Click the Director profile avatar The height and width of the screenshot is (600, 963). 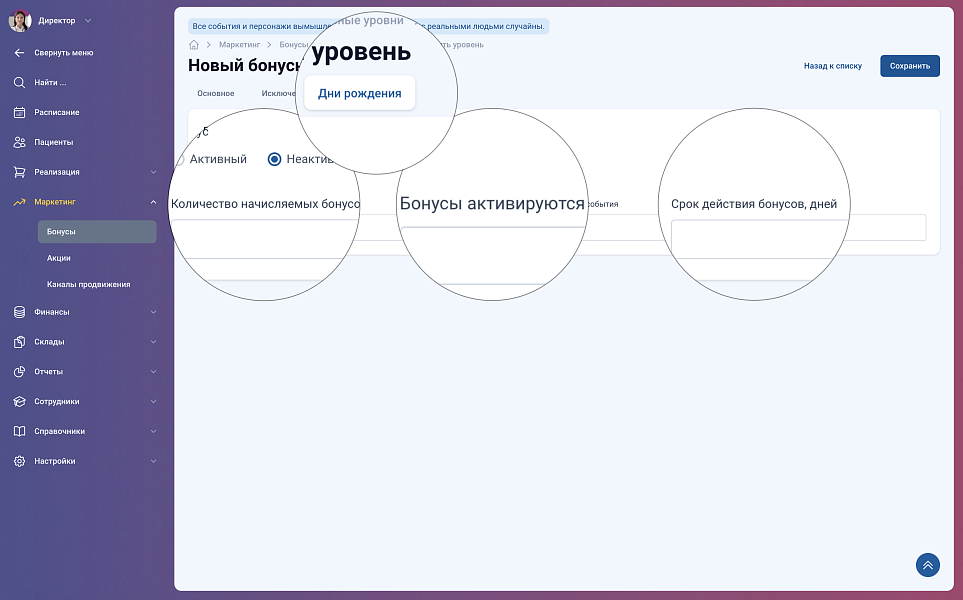20,20
